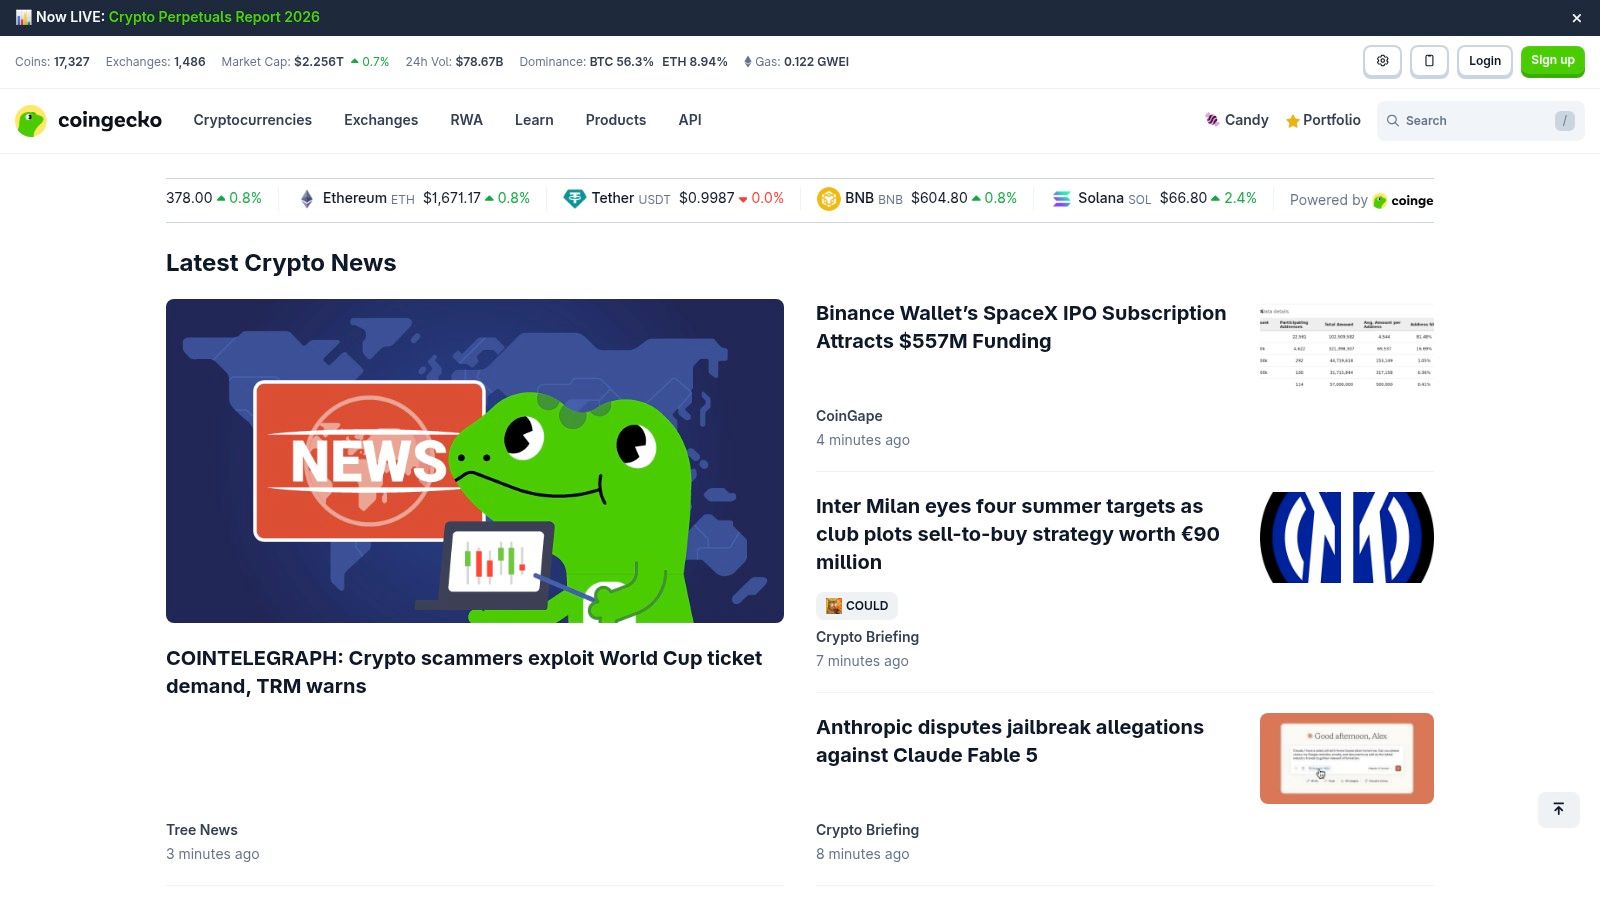Click BTC 56.3% dominance

click(x=621, y=62)
